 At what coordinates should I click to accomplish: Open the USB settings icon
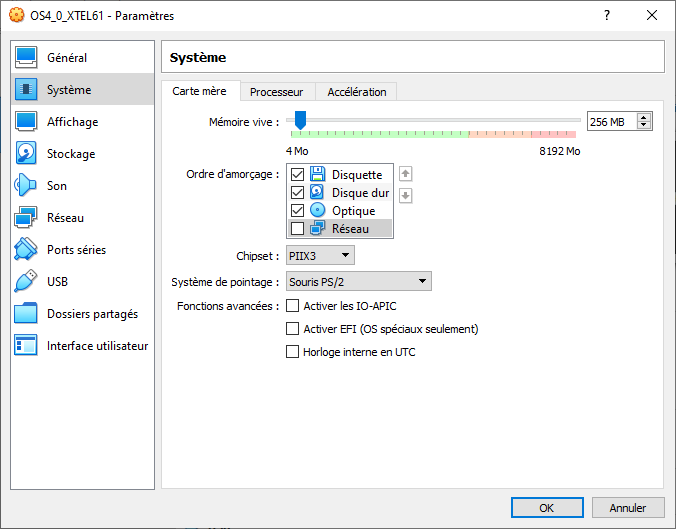pyautogui.click(x=27, y=282)
